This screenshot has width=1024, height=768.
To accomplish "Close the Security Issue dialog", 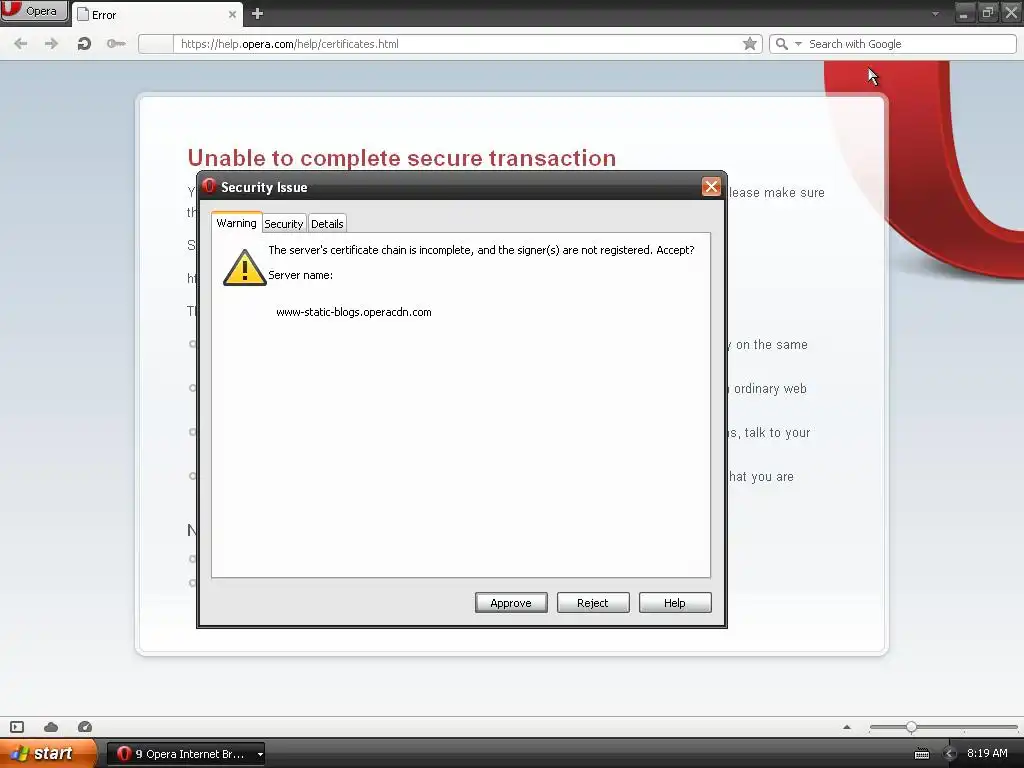I will pos(711,187).
